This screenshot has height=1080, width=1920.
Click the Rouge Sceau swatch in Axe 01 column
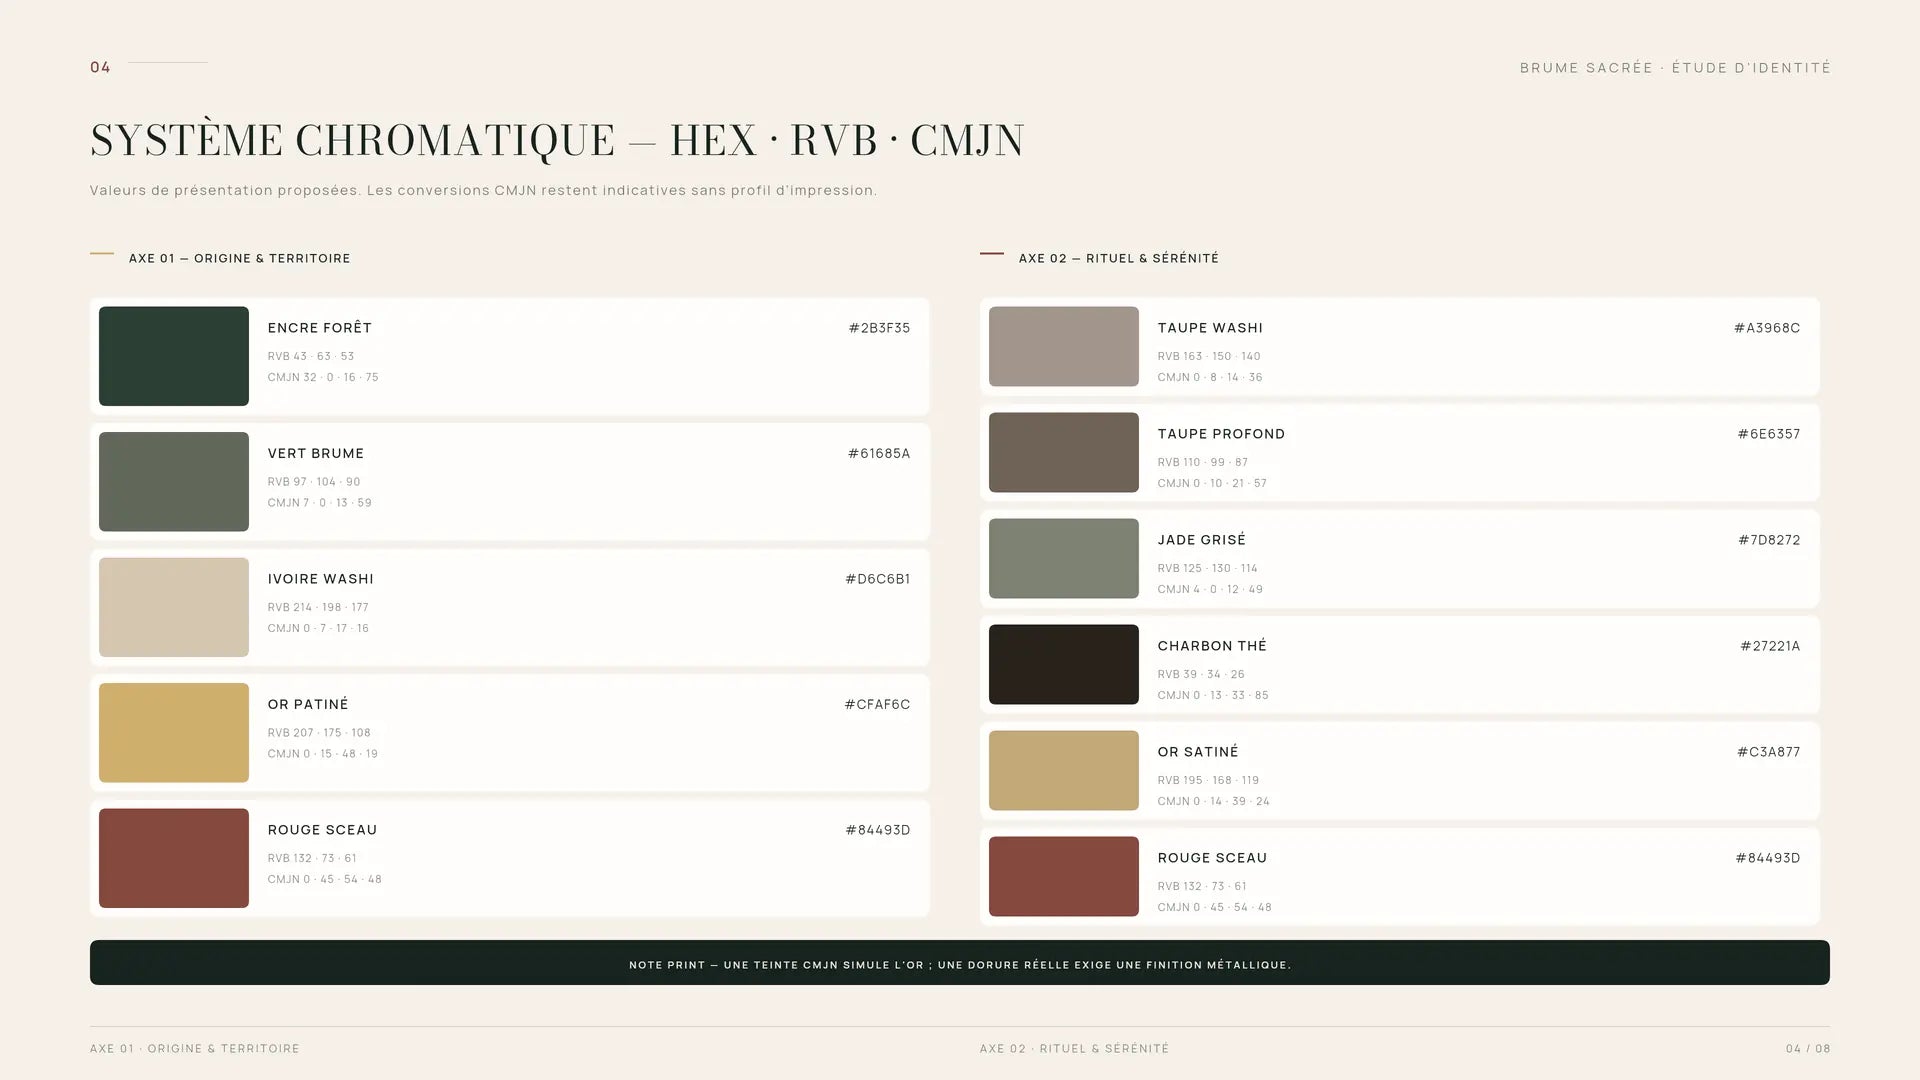(x=174, y=858)
